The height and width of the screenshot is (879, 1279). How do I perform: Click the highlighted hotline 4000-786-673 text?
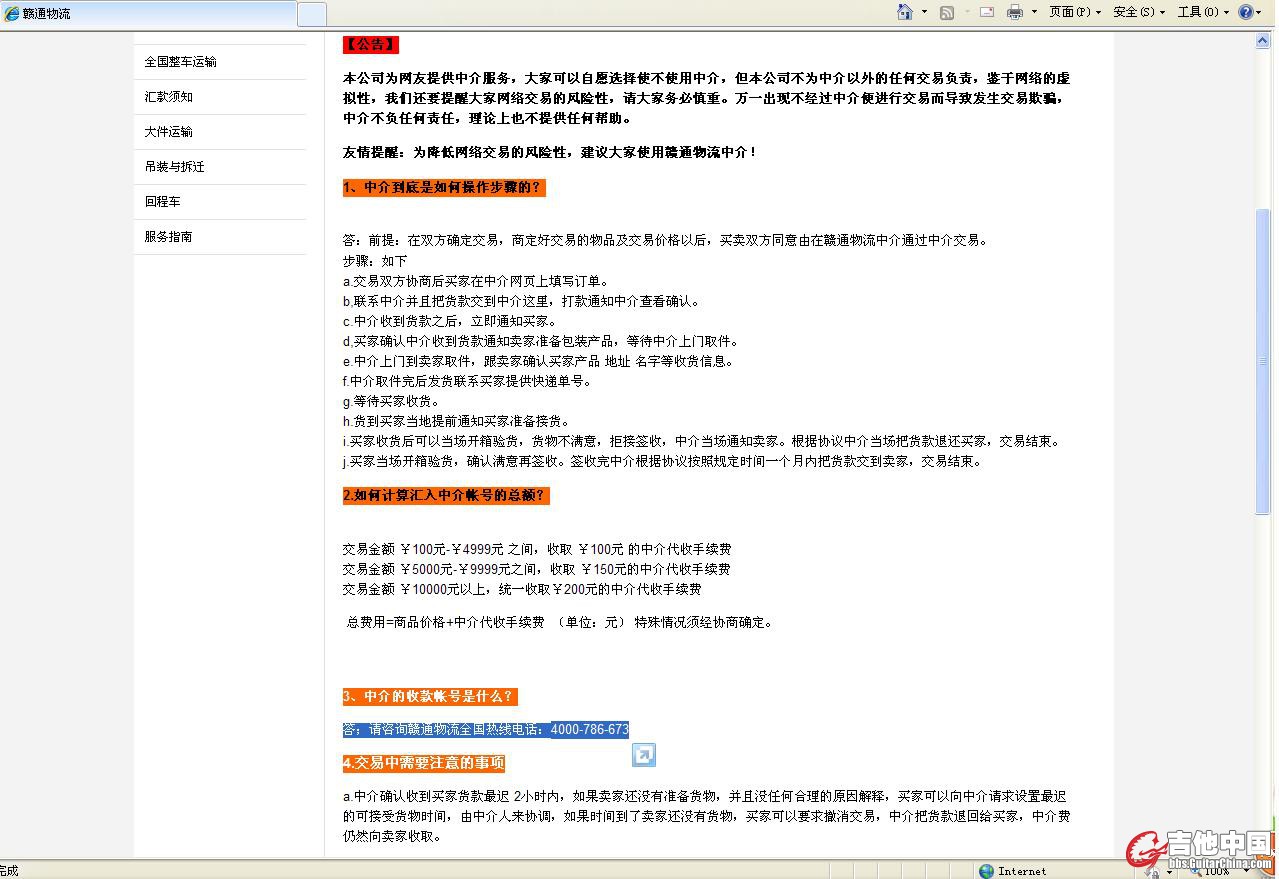589,730
